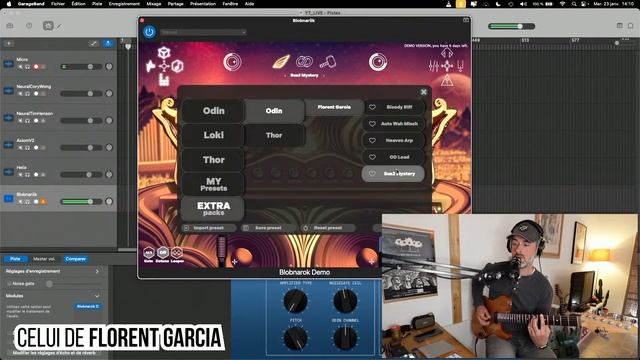This screenshot has width=640, height=360.
Task: Load the OD Lead preset
Action: (x=399, y=157)
